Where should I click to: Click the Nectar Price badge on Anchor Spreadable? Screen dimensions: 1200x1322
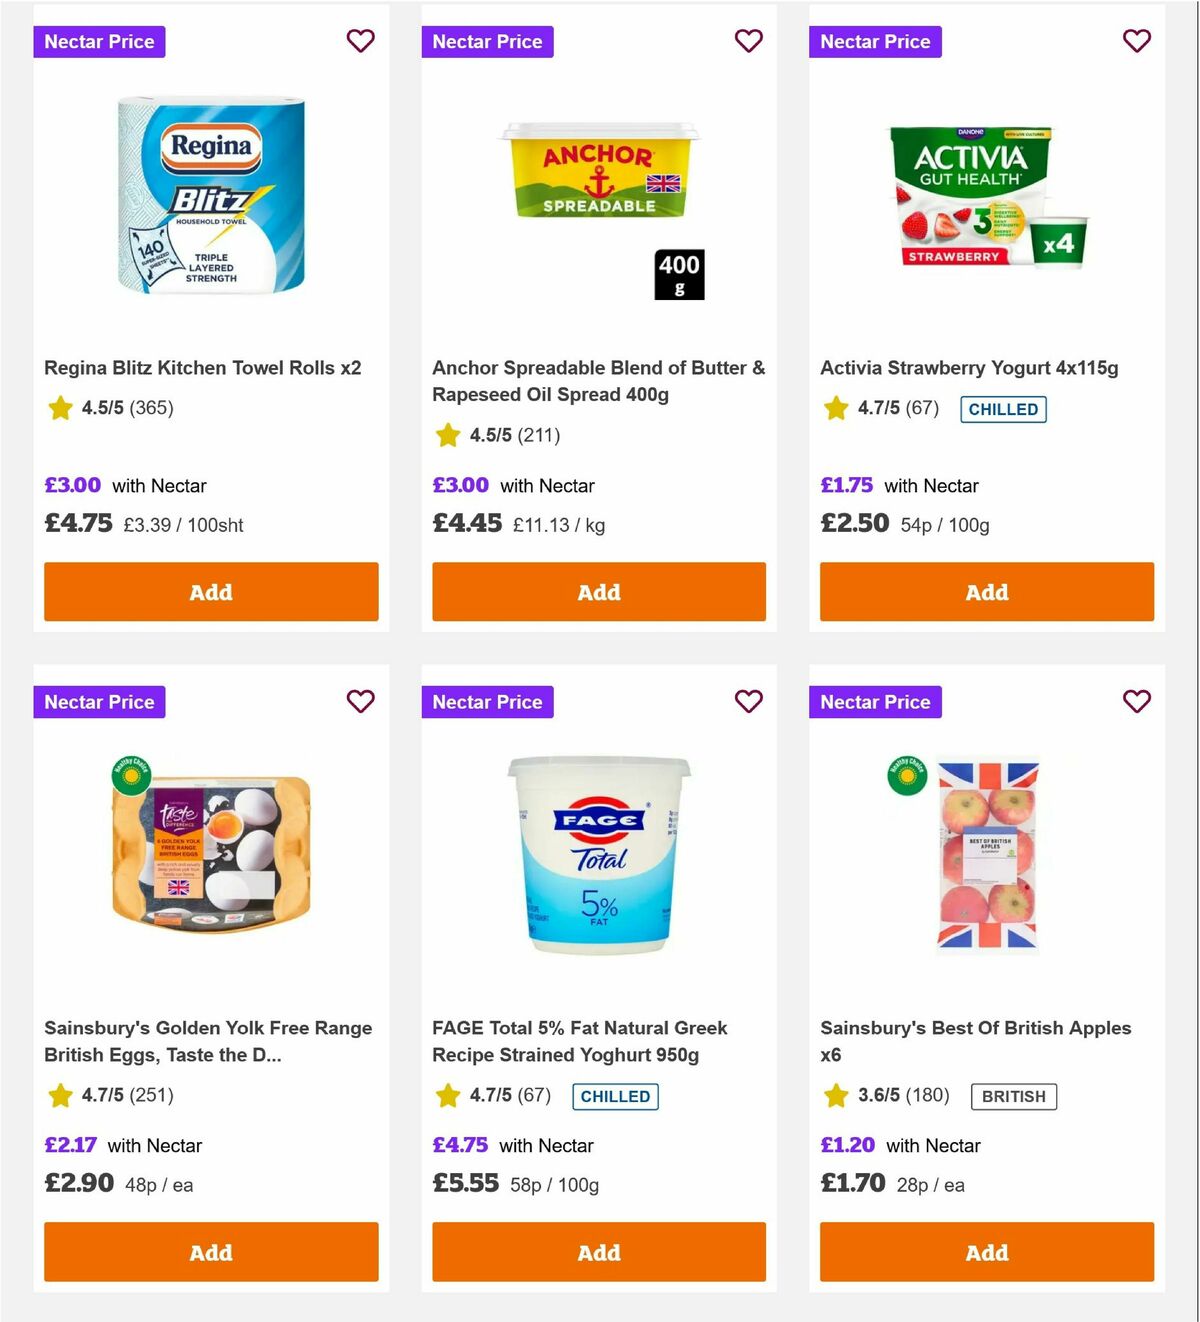487,41
